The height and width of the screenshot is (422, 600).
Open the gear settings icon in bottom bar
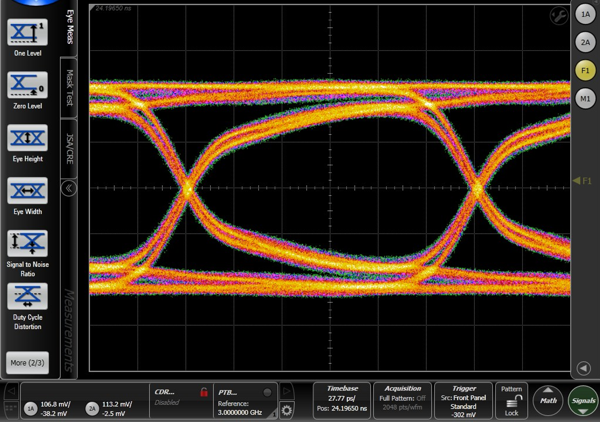[286, 411]
